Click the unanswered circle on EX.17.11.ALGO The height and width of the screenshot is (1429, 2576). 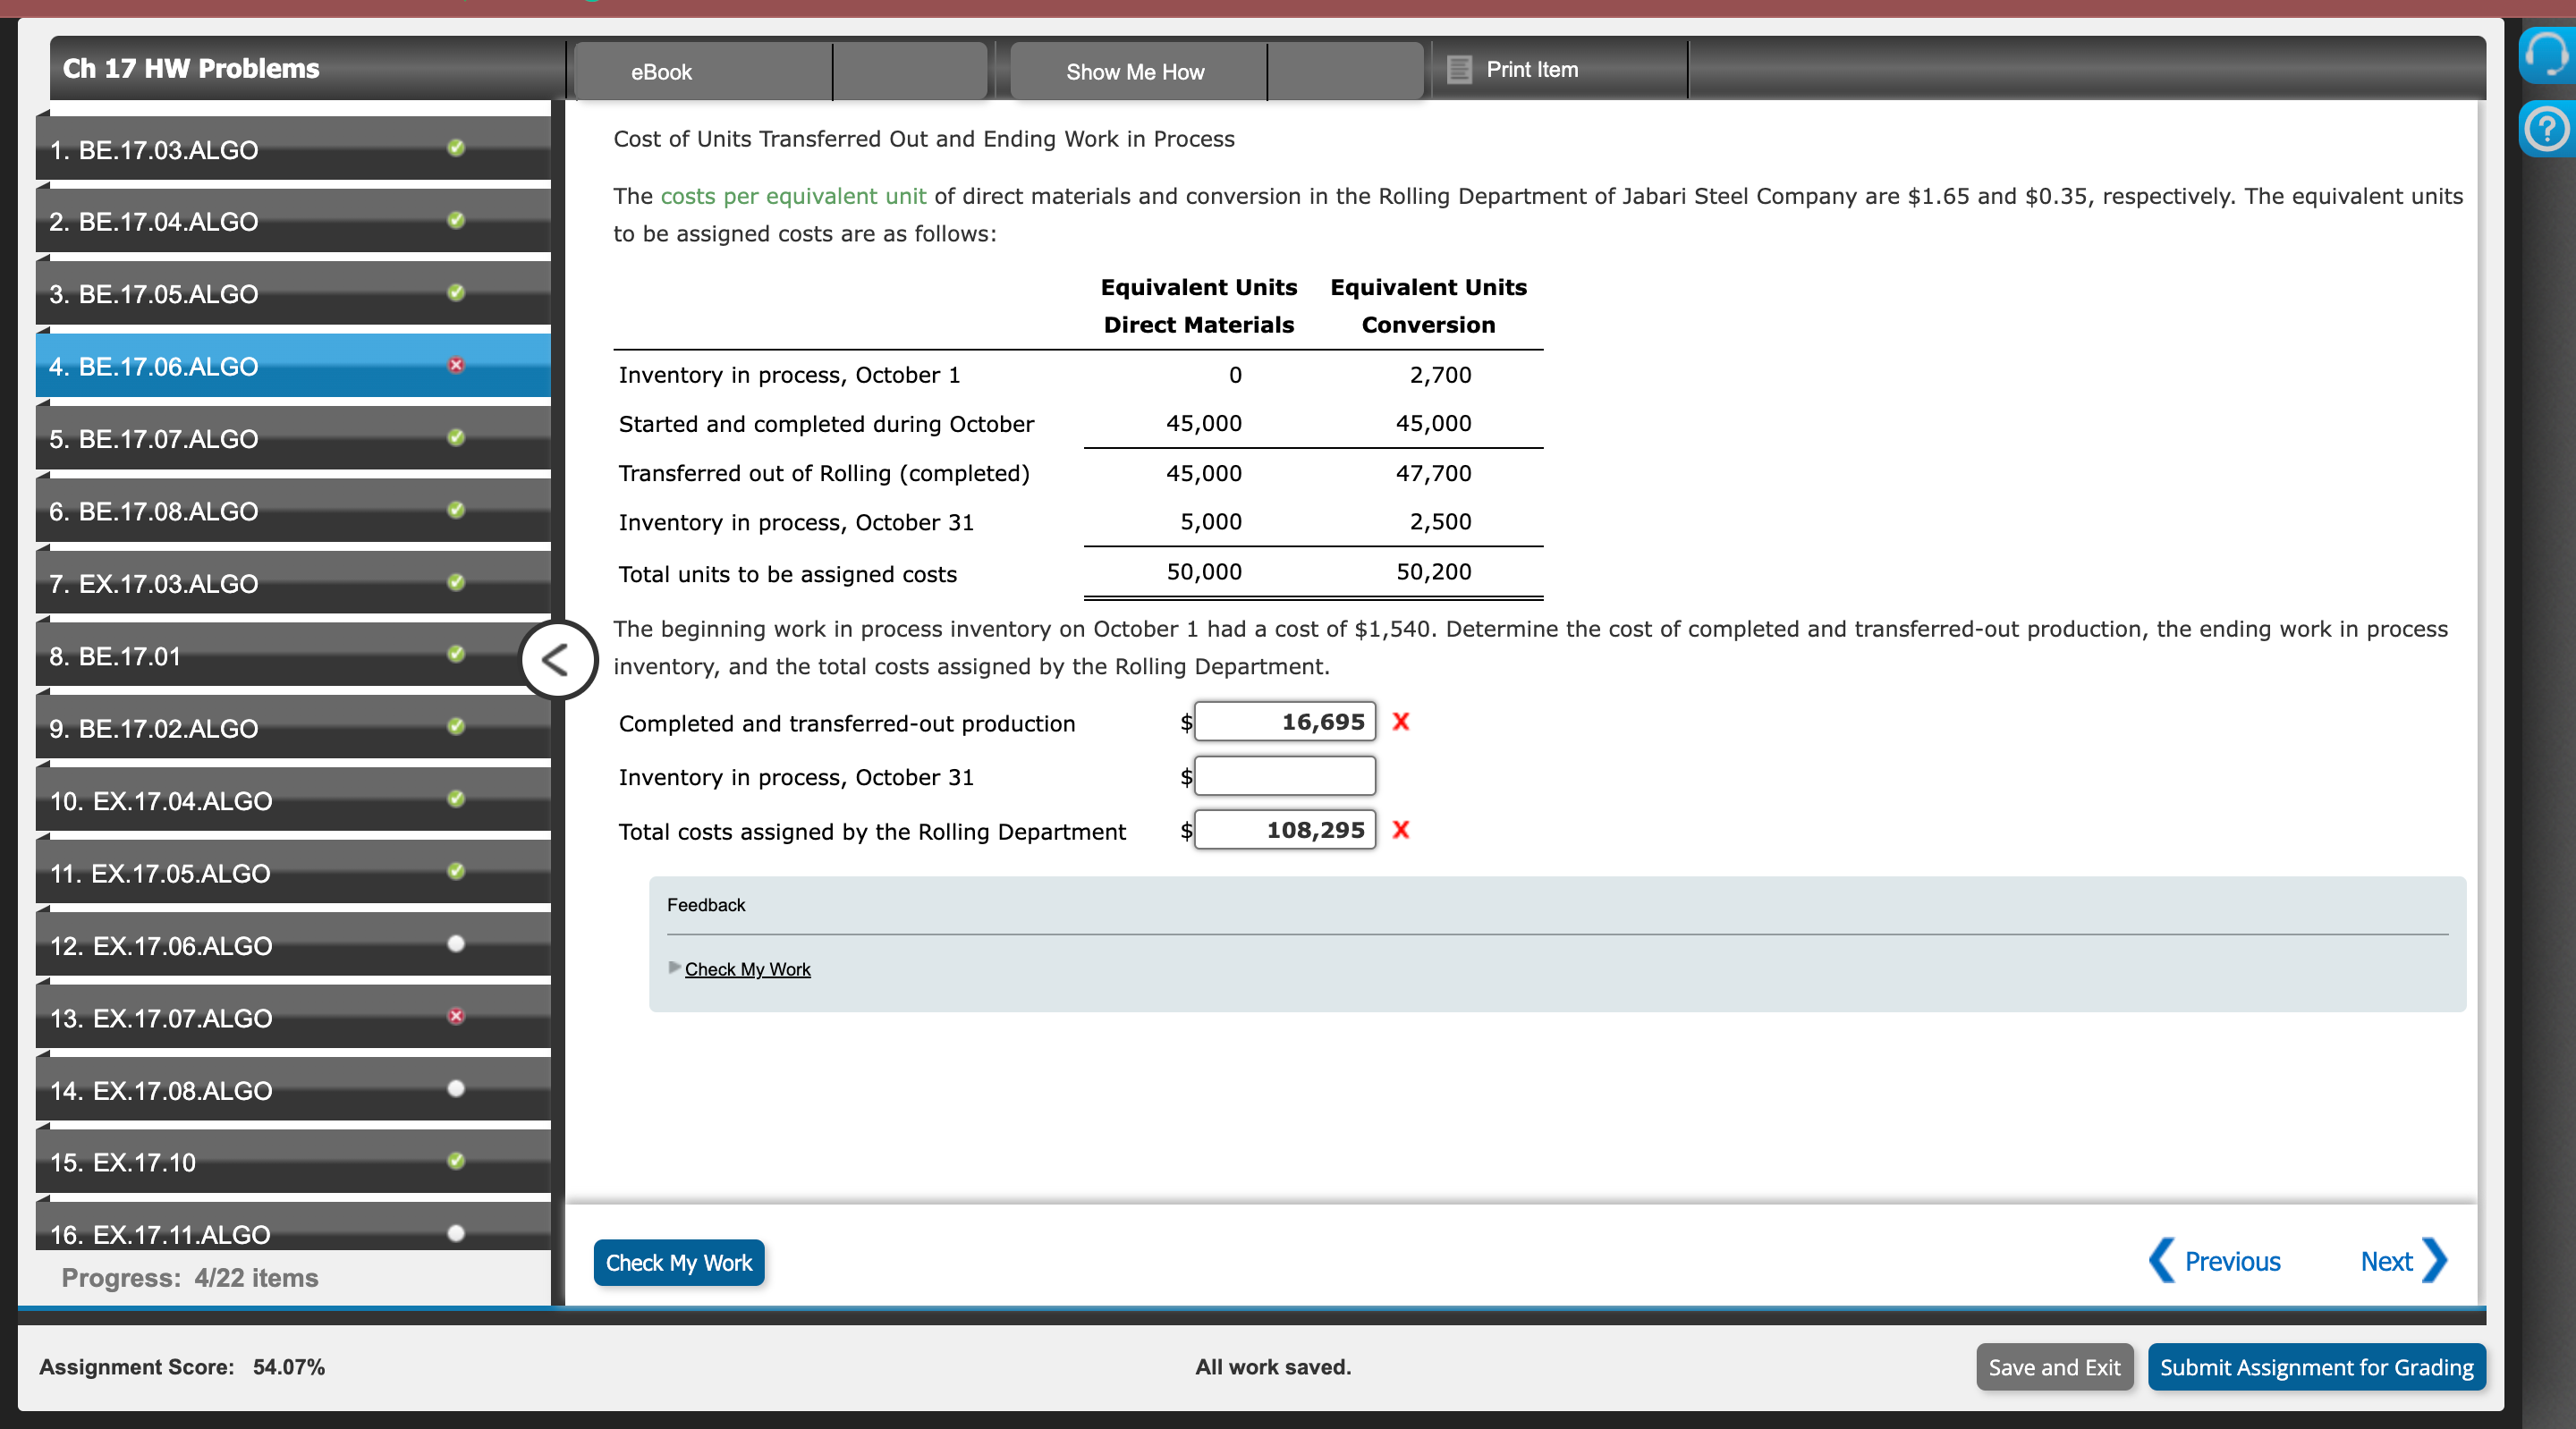pos(456,1233)
